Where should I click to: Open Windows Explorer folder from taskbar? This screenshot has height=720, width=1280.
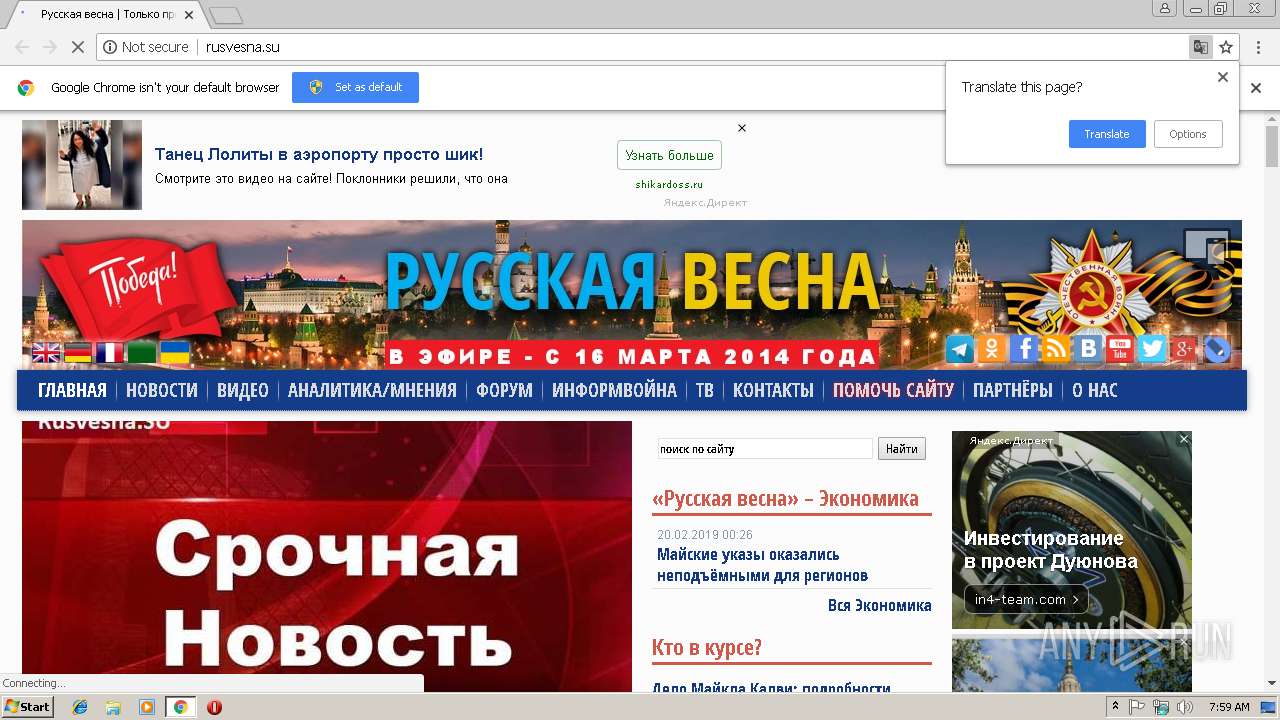pos(113,707)
